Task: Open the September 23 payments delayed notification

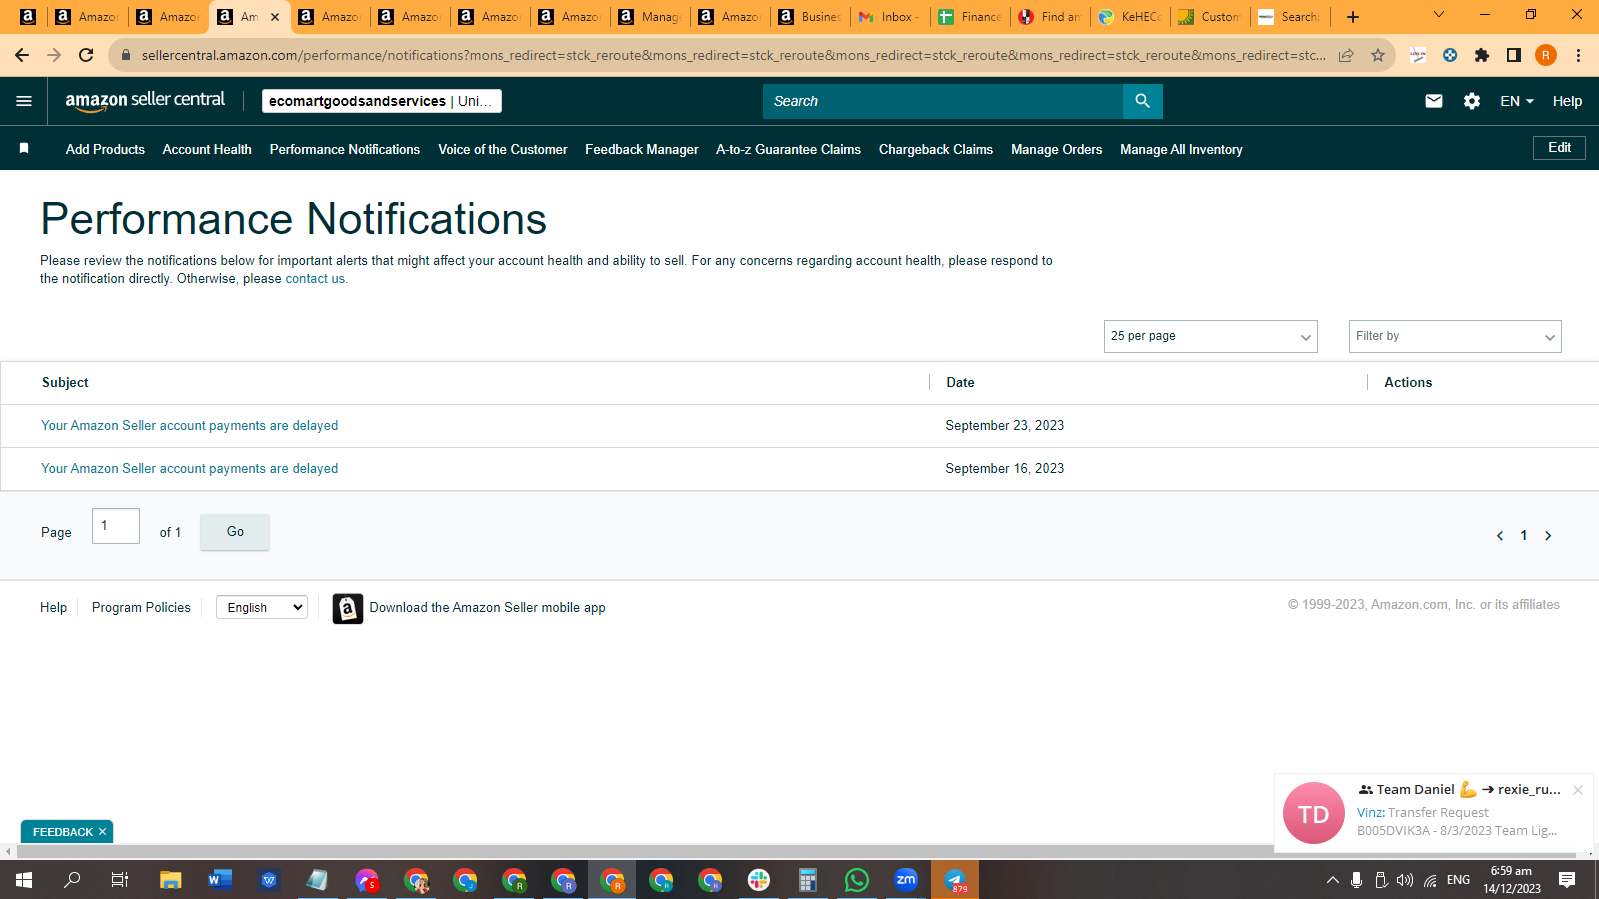Action: tap(190, 426)
